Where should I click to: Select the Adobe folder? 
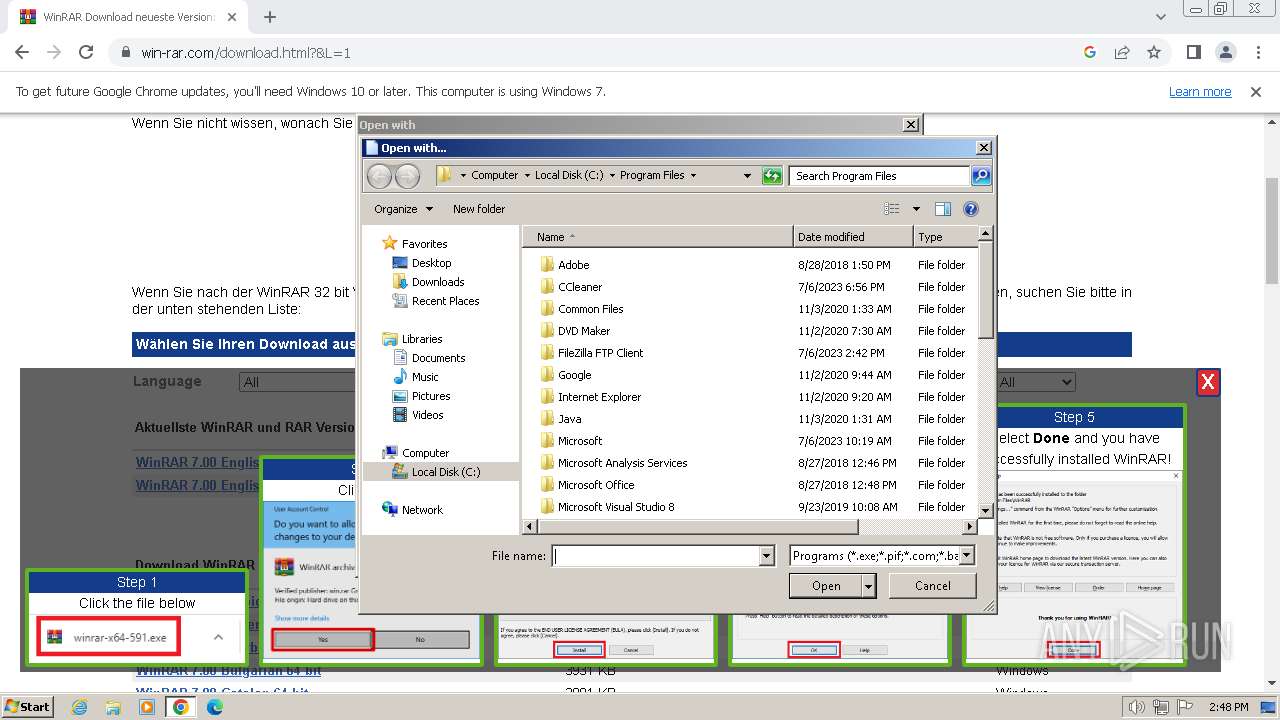573,265
